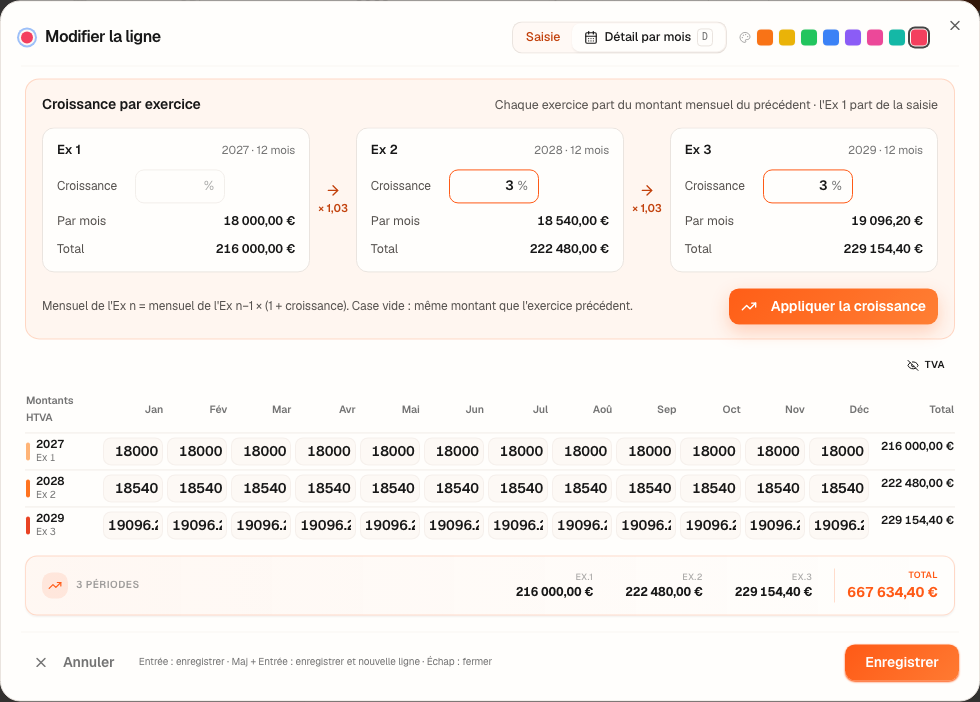Edit the 2027 Déc amount field
Image resolution: width=980 pixels, height=702 pixels.
[839, 451]
